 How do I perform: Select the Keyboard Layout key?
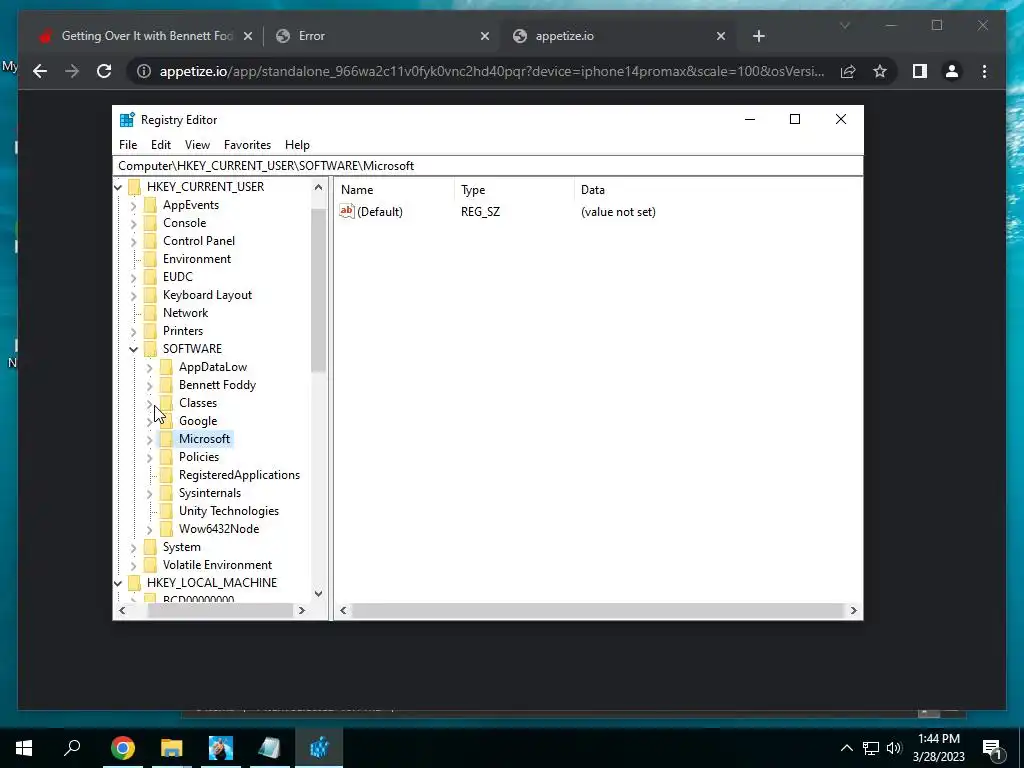(x=207, y=295)
